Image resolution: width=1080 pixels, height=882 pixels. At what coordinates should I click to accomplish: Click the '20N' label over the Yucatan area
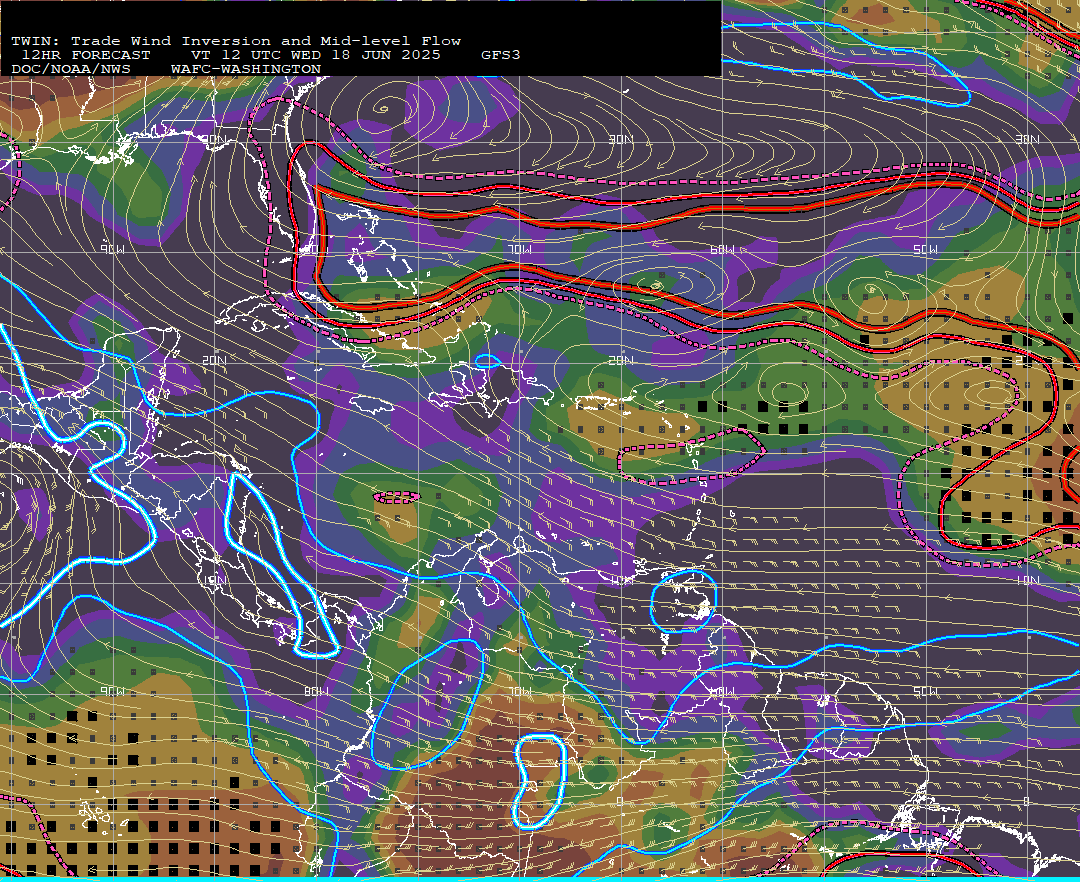pos(214,360)
